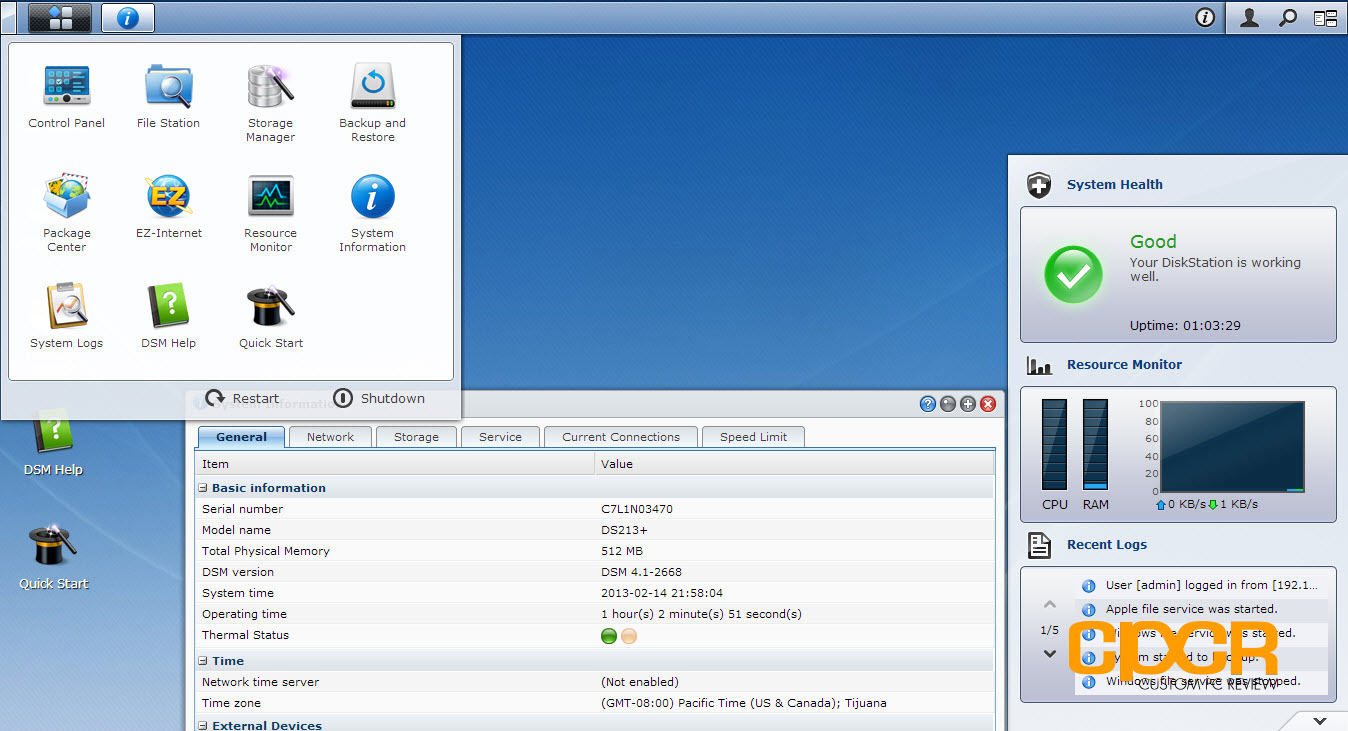Show previous log page with up arrow
1348x731 pixels.
click(1050, 604)
